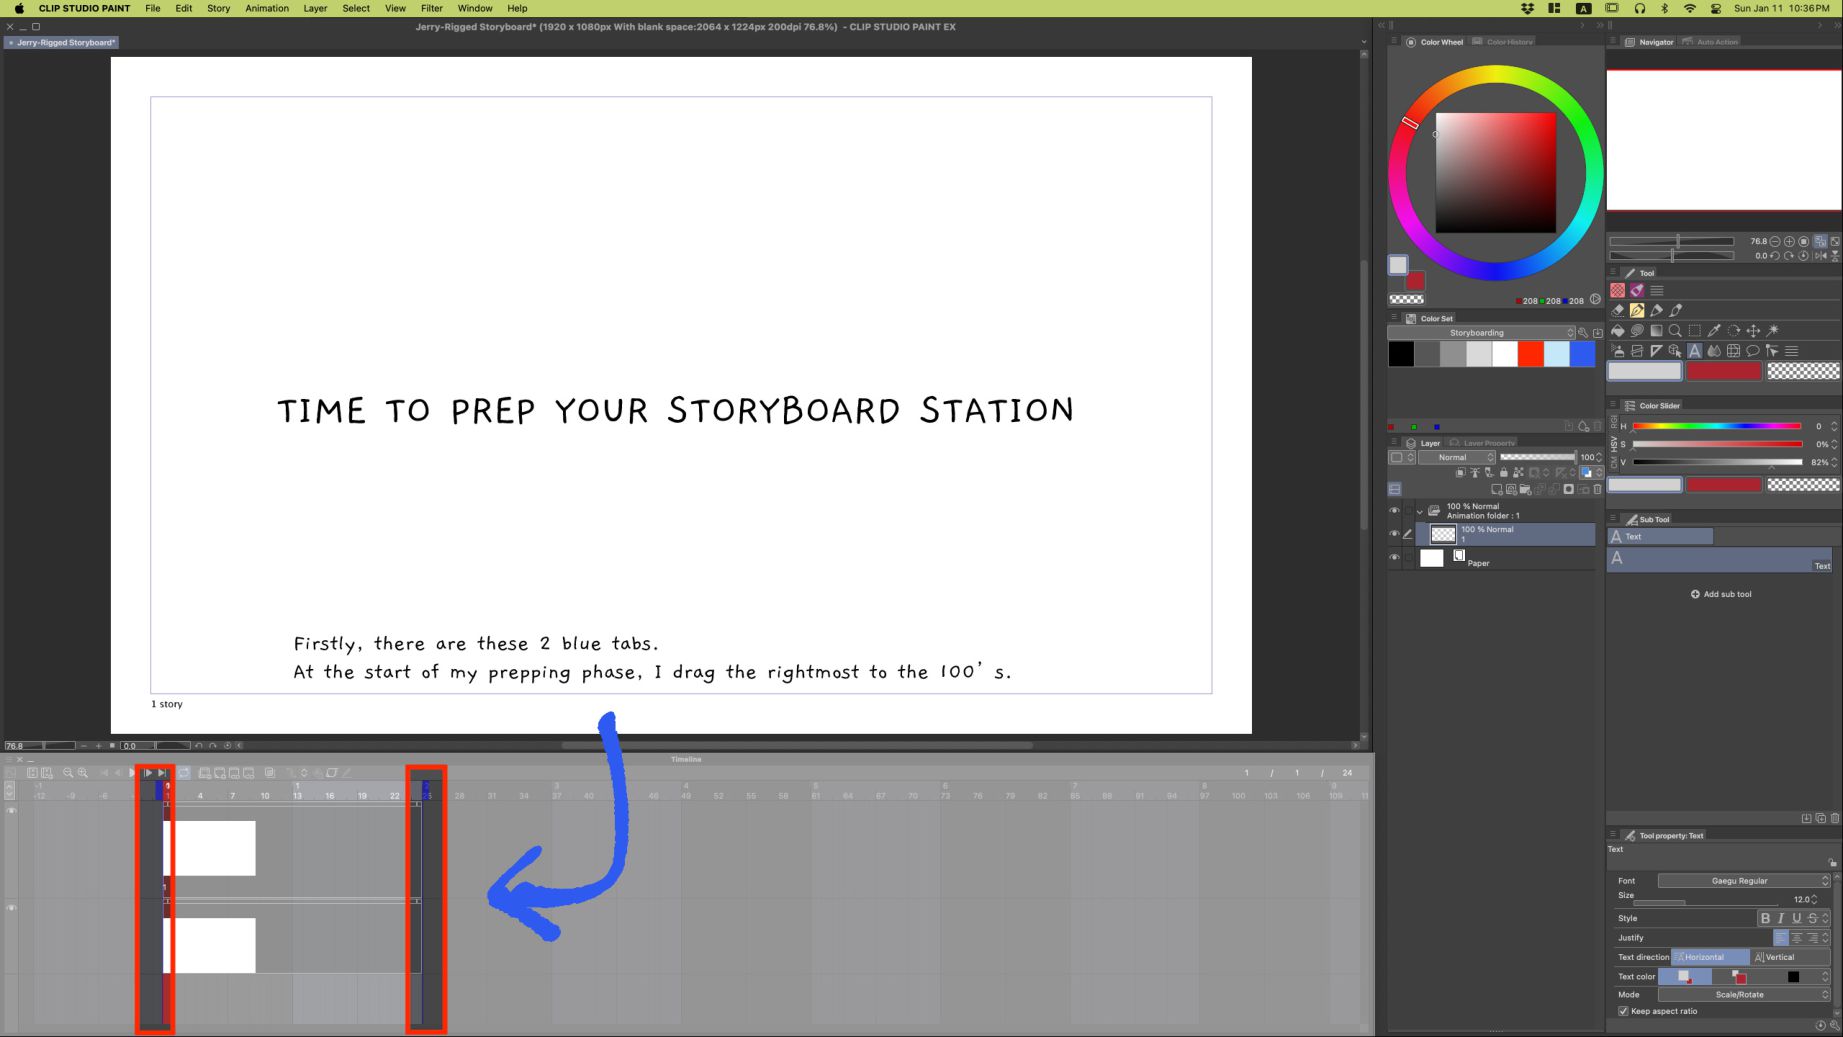
Task: Adjust the font Size stepper arrows
Action: (x=1814, y=899)
